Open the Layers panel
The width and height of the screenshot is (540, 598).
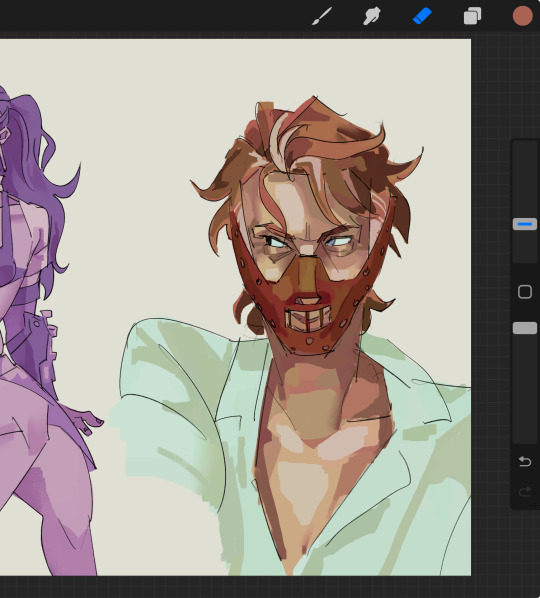pyautogui.click(x=472, y=16)
